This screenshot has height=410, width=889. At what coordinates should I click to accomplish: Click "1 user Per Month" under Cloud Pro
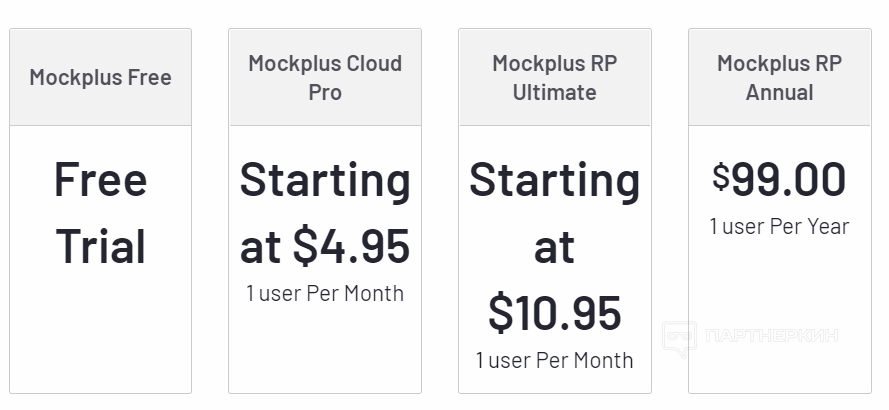click(x=325, y=293)
